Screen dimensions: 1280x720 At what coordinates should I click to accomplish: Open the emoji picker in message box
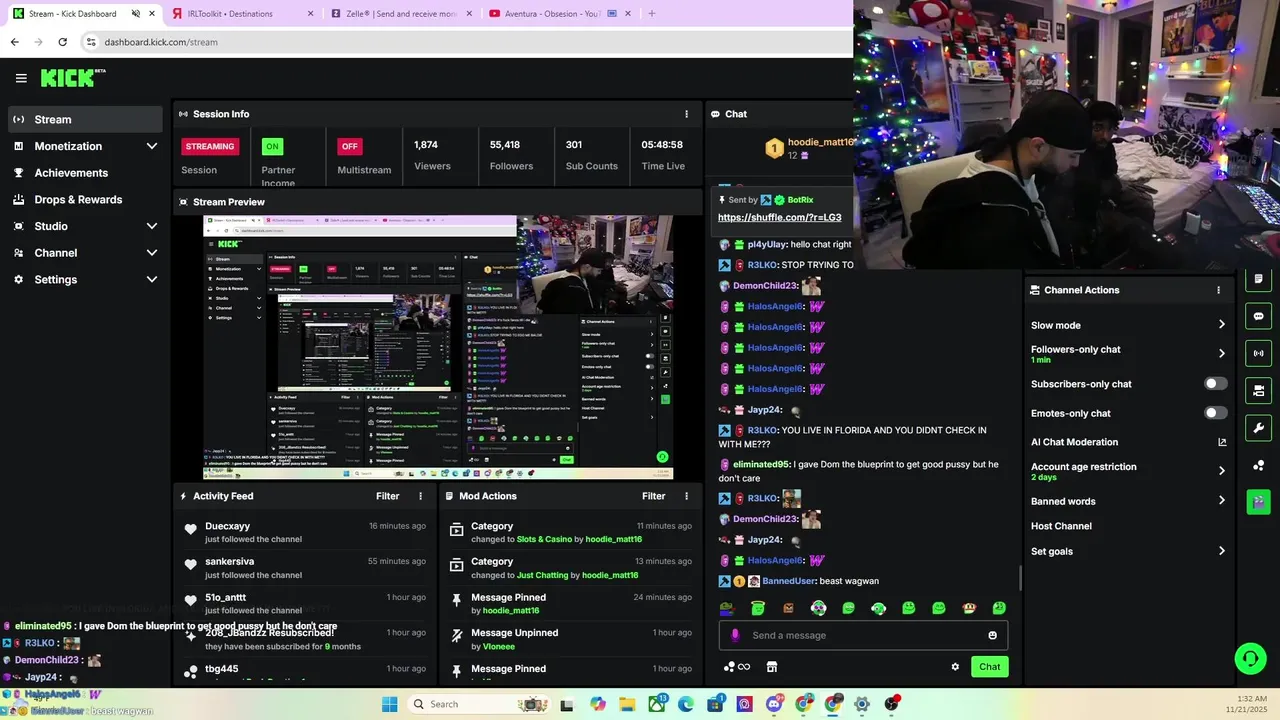[992, 635]
